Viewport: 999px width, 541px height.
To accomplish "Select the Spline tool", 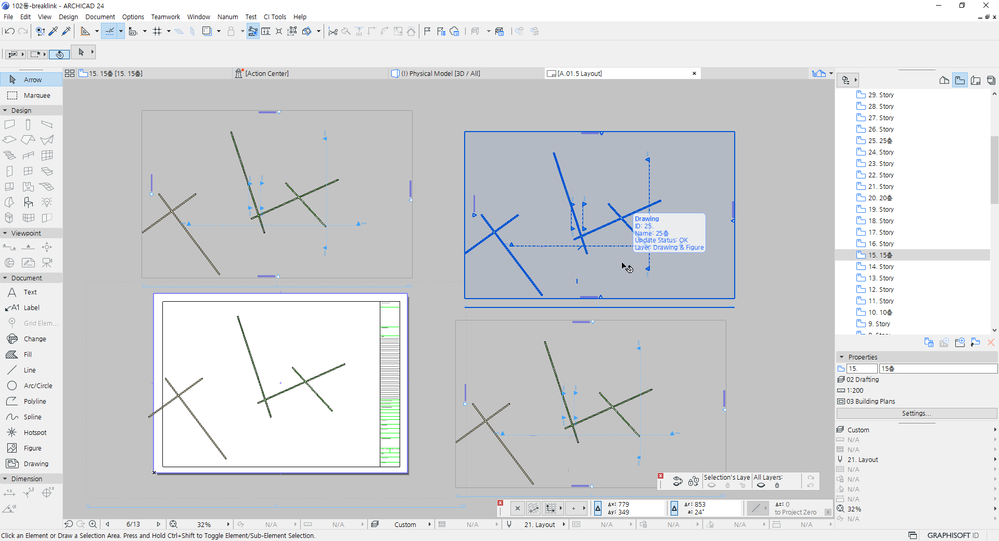I will (30, 417).
